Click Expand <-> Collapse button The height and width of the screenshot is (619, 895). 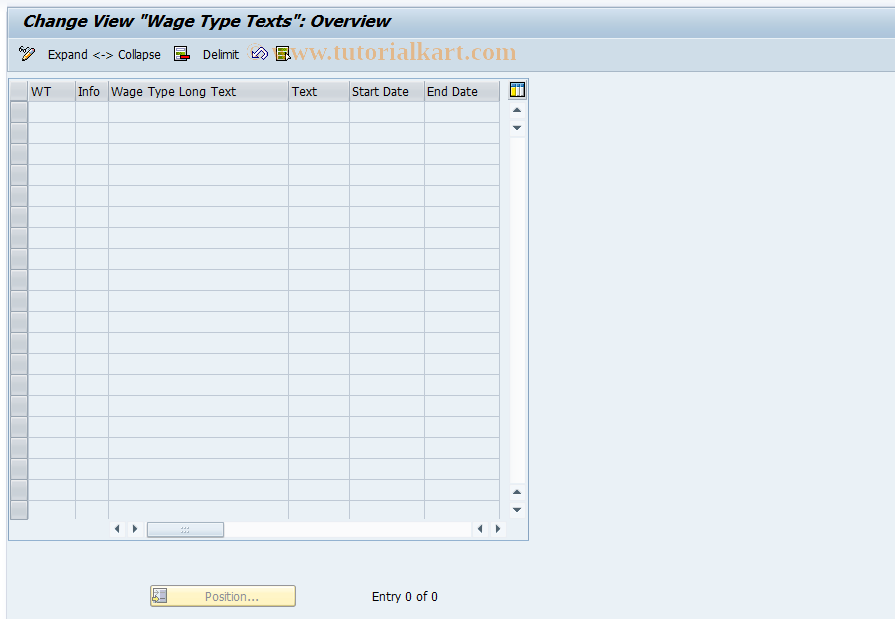pos(104,55)
